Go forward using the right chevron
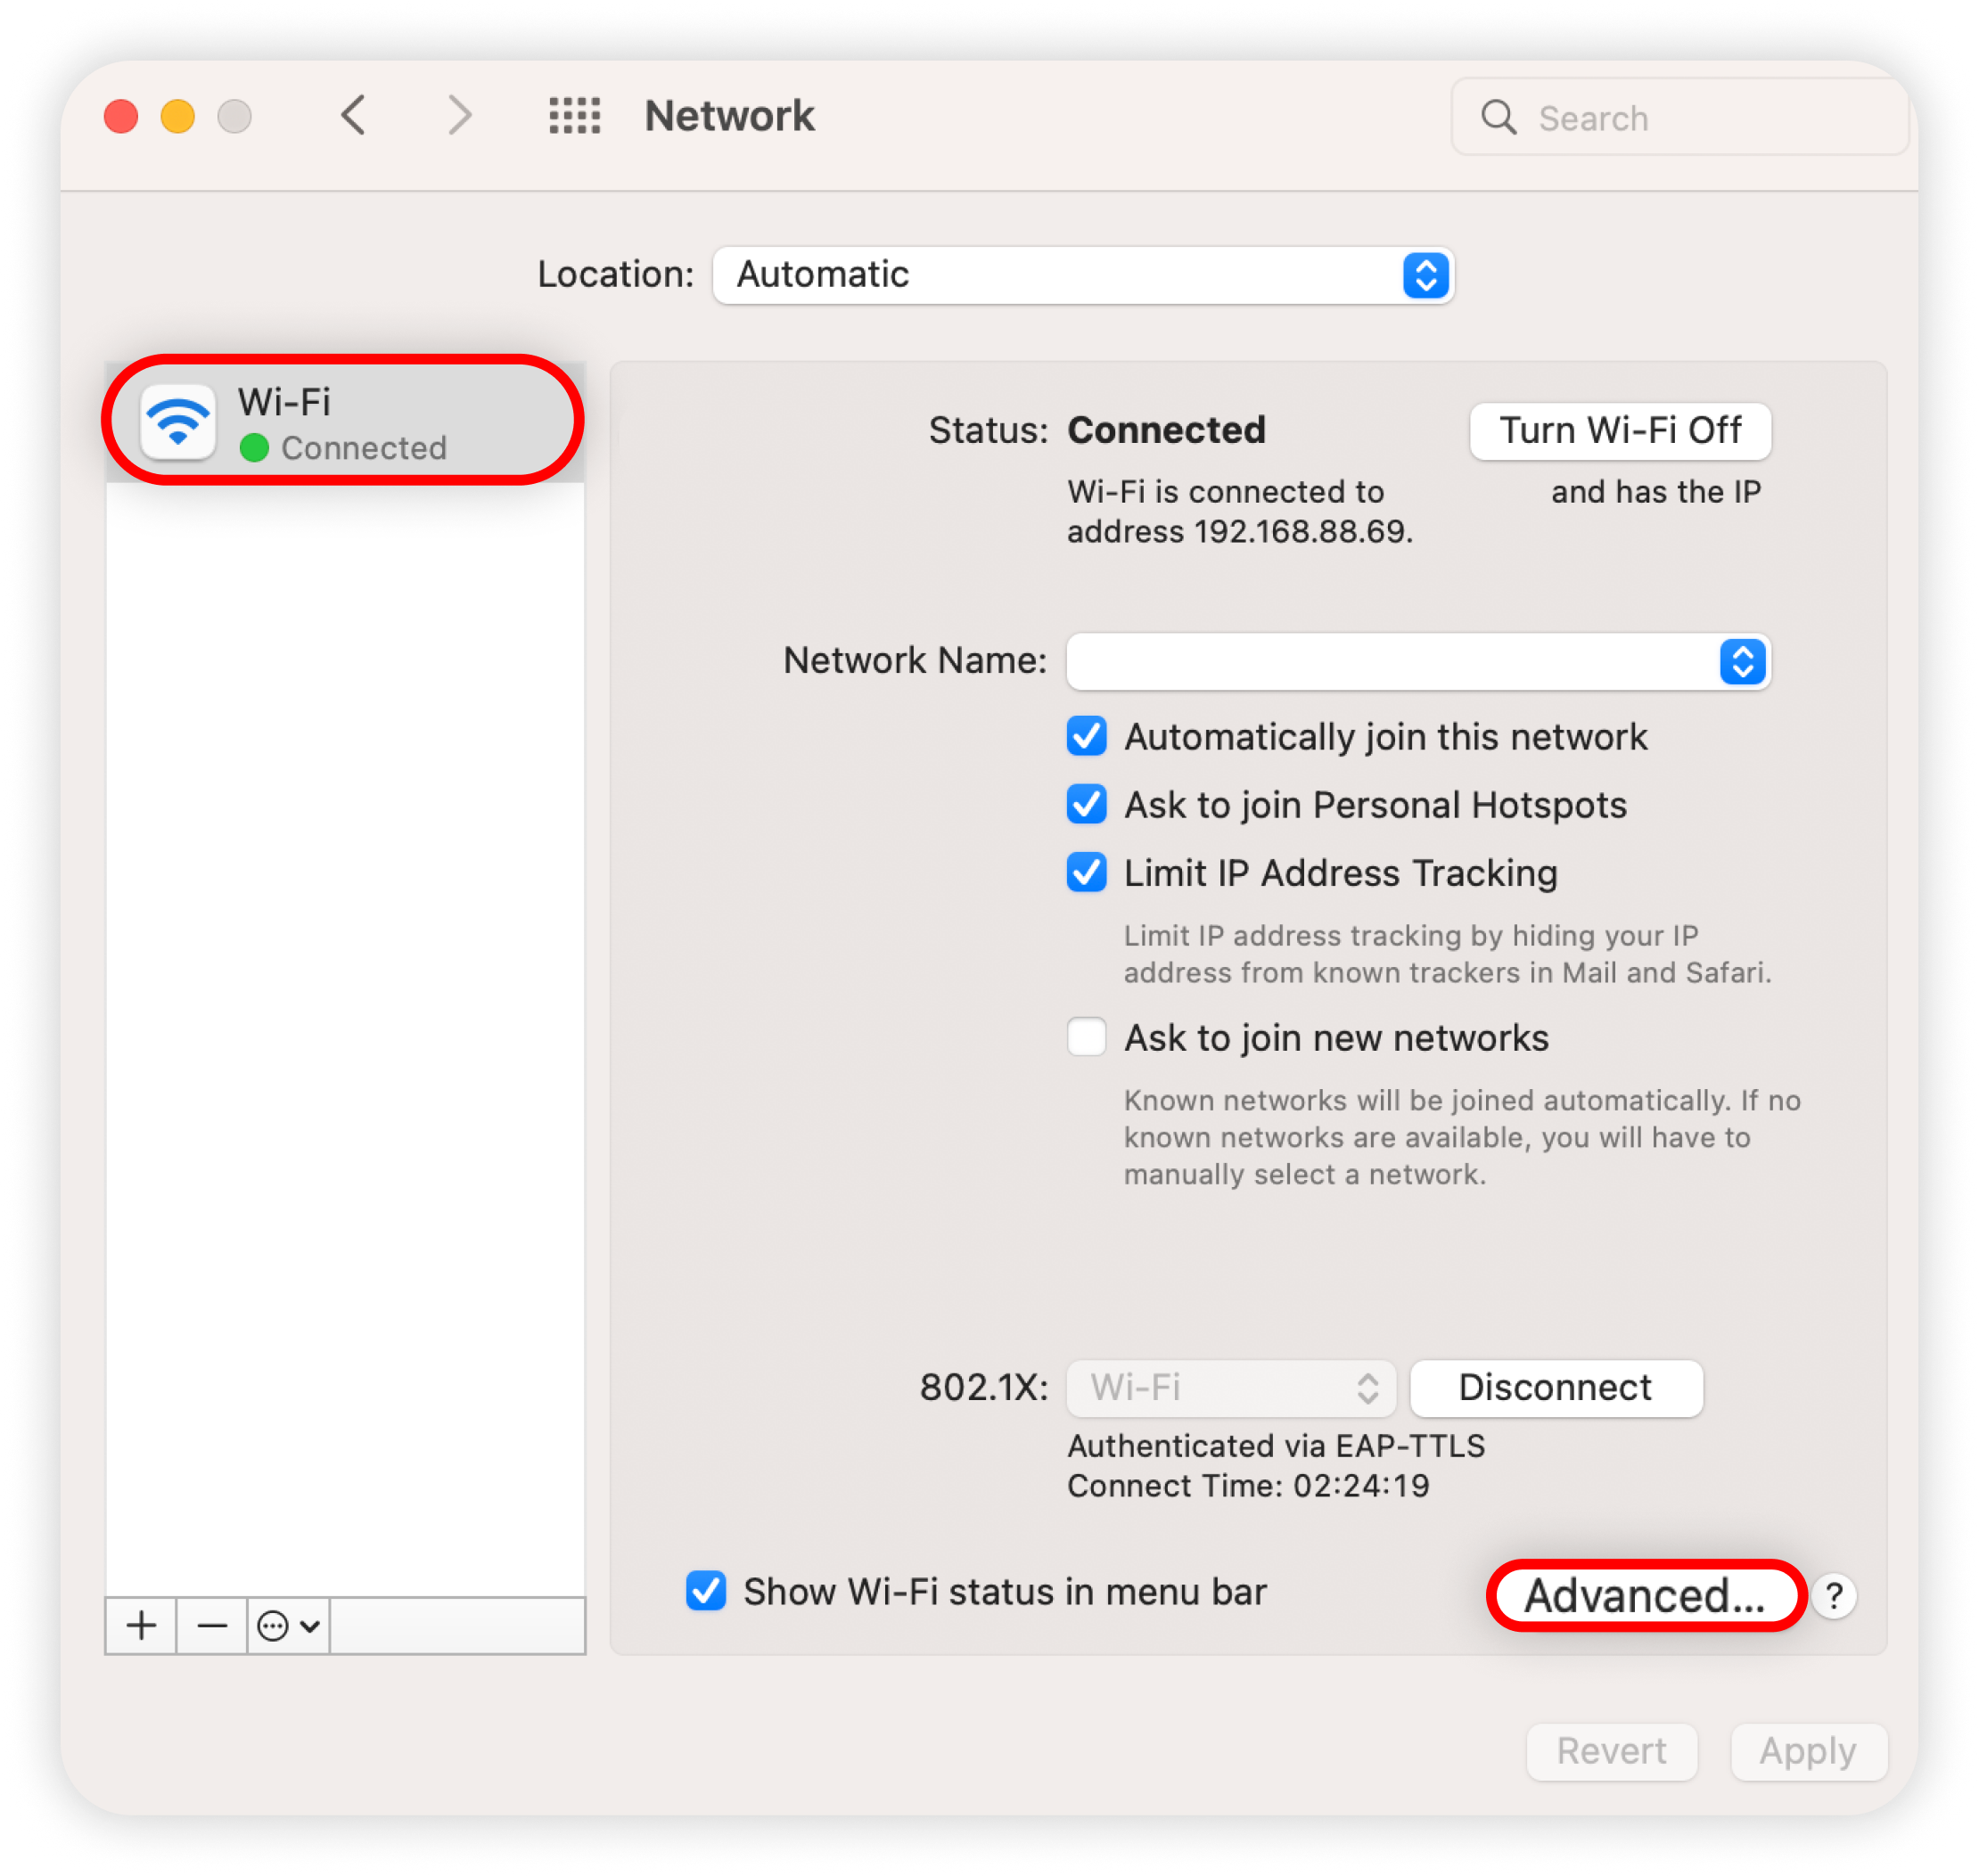Screen dimensions: 1979x1876 click(x=459, y=116)
